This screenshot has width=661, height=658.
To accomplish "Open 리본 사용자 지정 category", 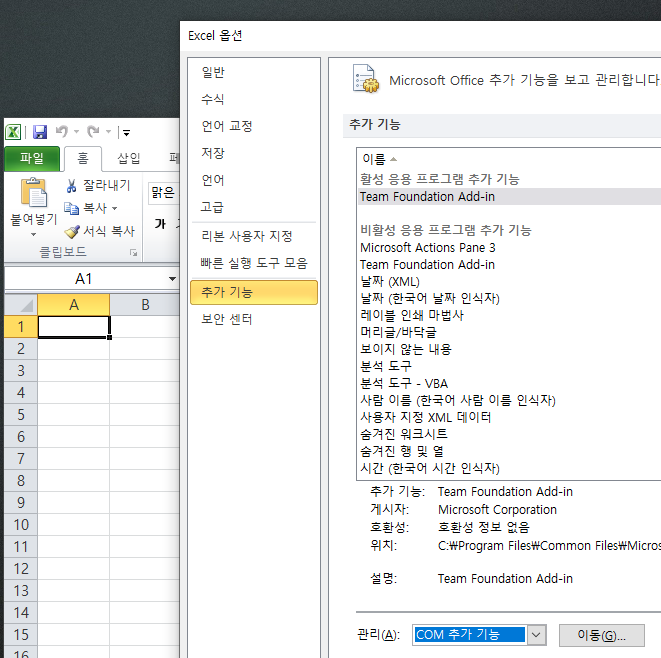I will click(x=254, y=236).
